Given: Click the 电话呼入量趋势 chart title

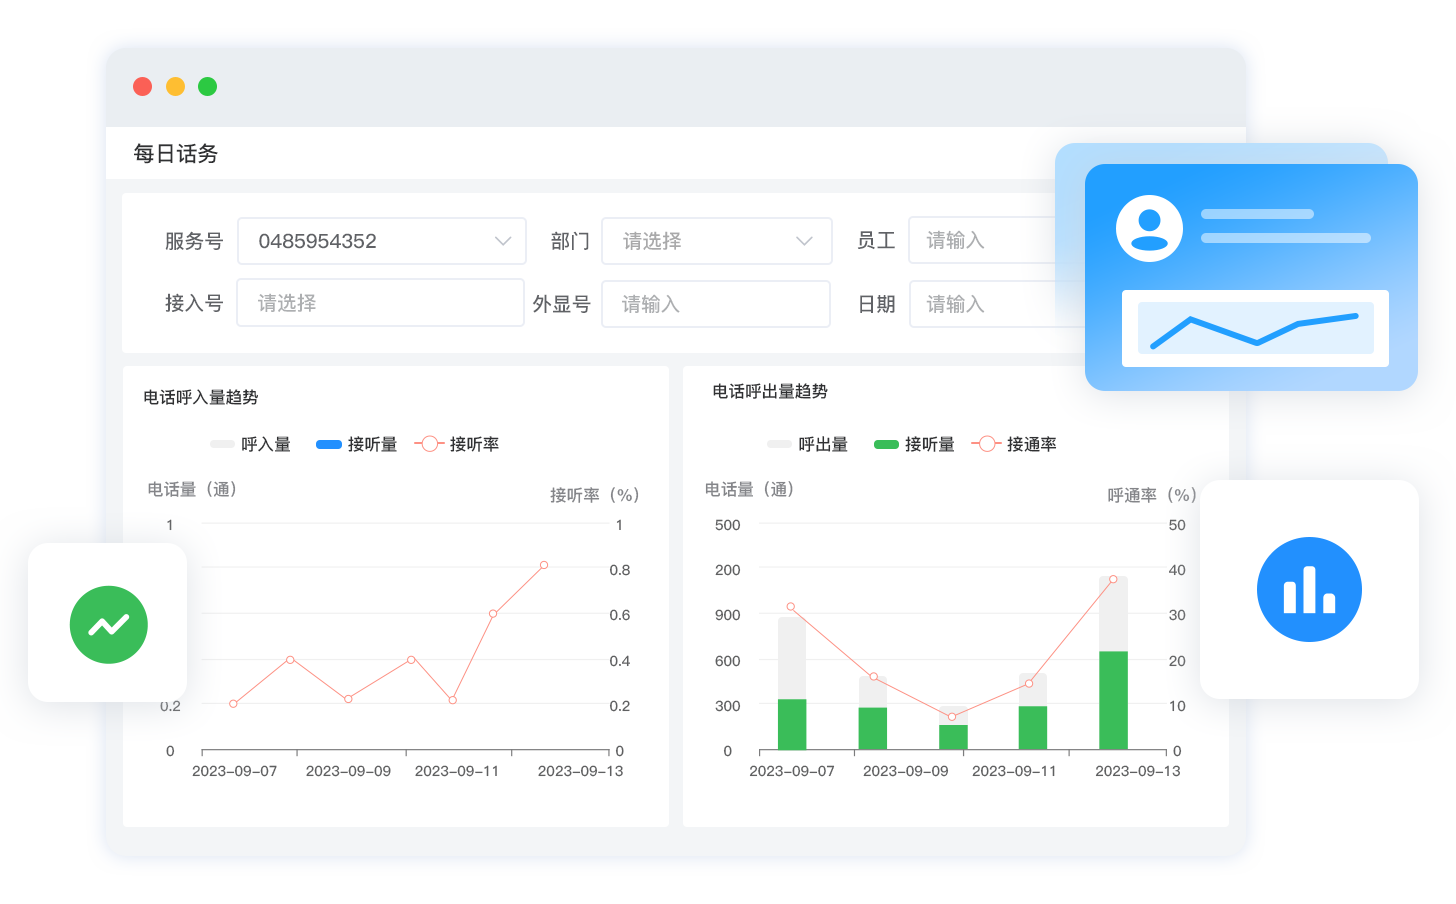Looking at the screenshot, I should pos(201,397).
